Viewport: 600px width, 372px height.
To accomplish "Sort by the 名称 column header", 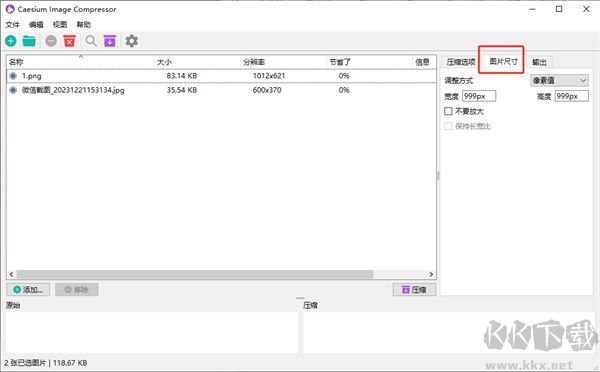I will [80, 62].
